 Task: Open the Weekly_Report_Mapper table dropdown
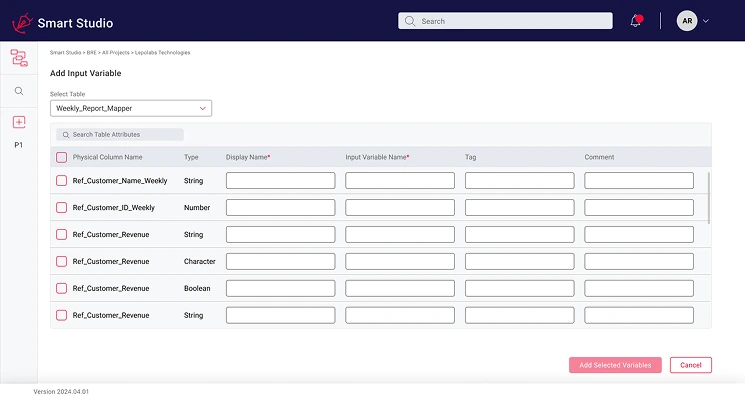coord(131,108)
